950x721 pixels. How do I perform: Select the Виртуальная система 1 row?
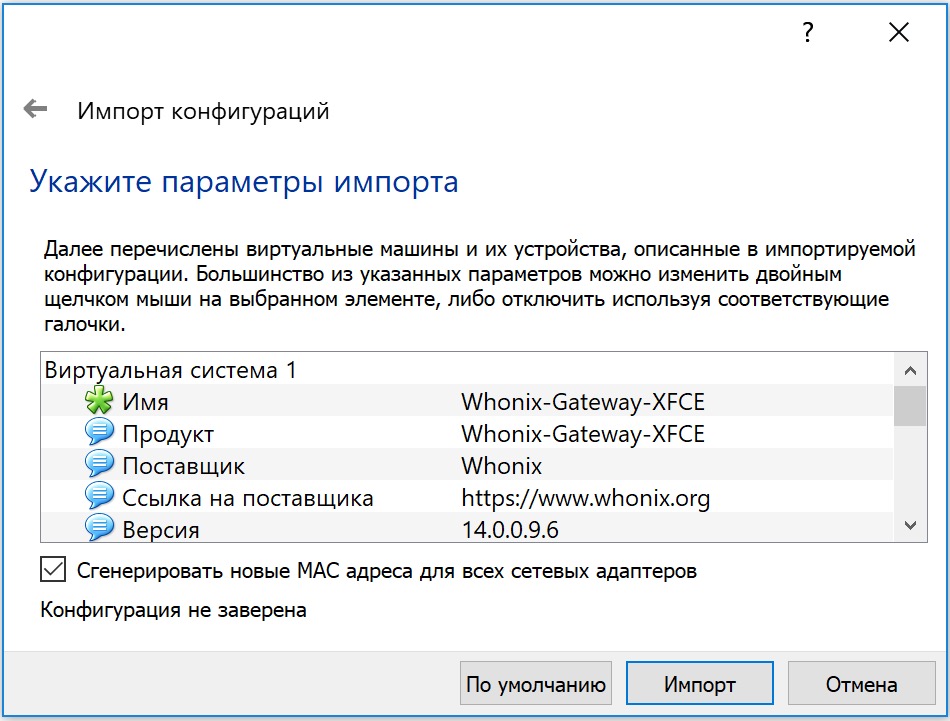467,370
